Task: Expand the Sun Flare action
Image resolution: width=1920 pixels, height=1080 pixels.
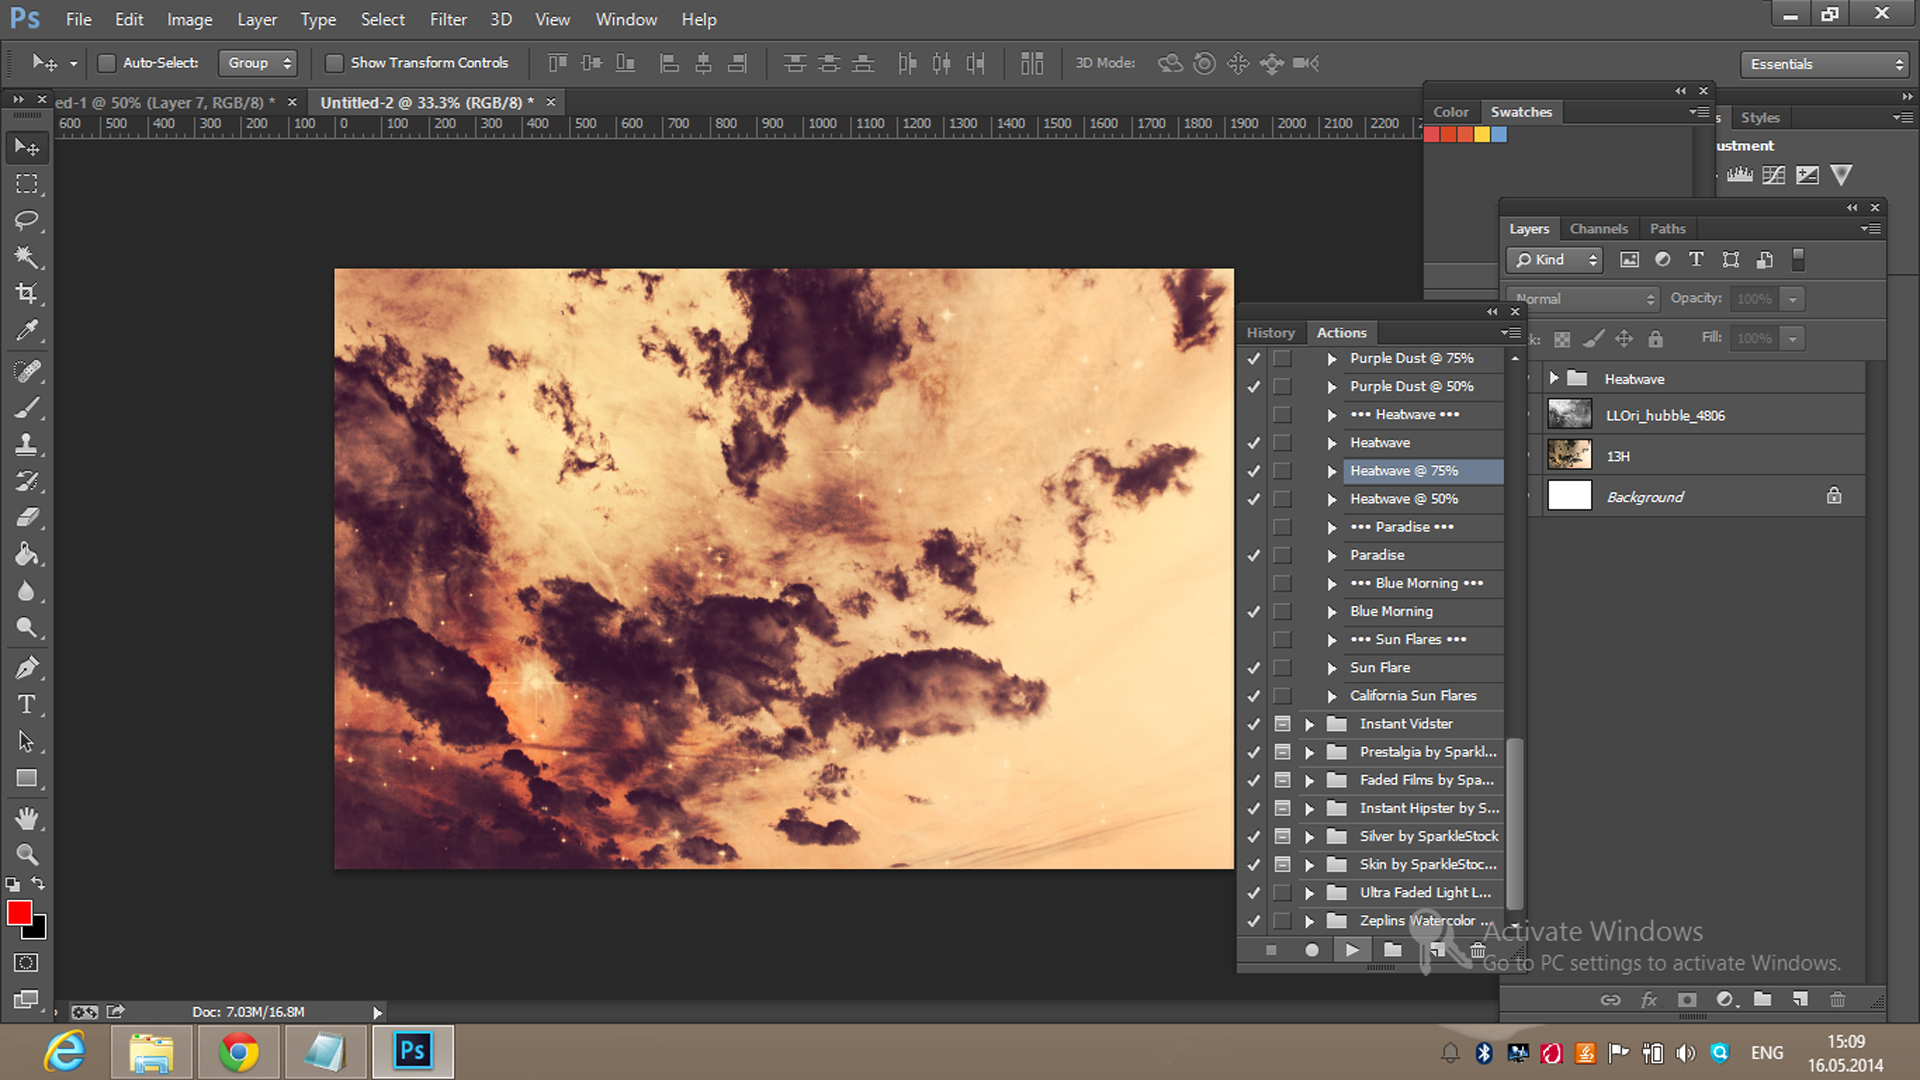Action: 1331,668
